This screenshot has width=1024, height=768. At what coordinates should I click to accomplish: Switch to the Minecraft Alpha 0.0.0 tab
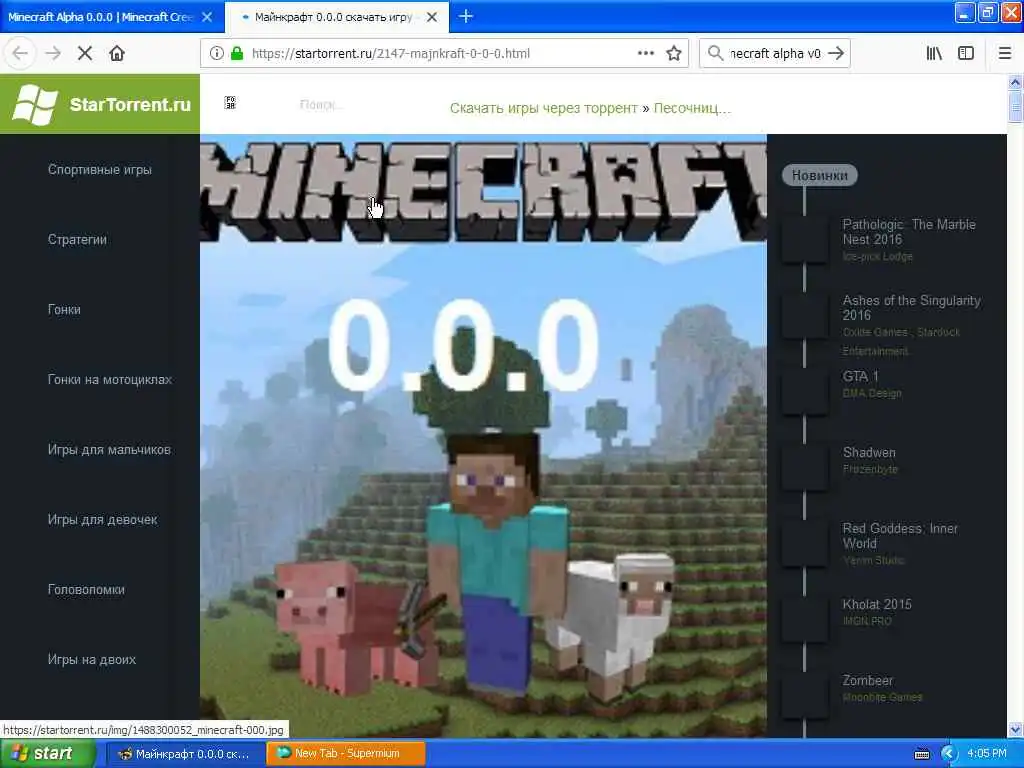pyautogui.click(x=101, y=17)
